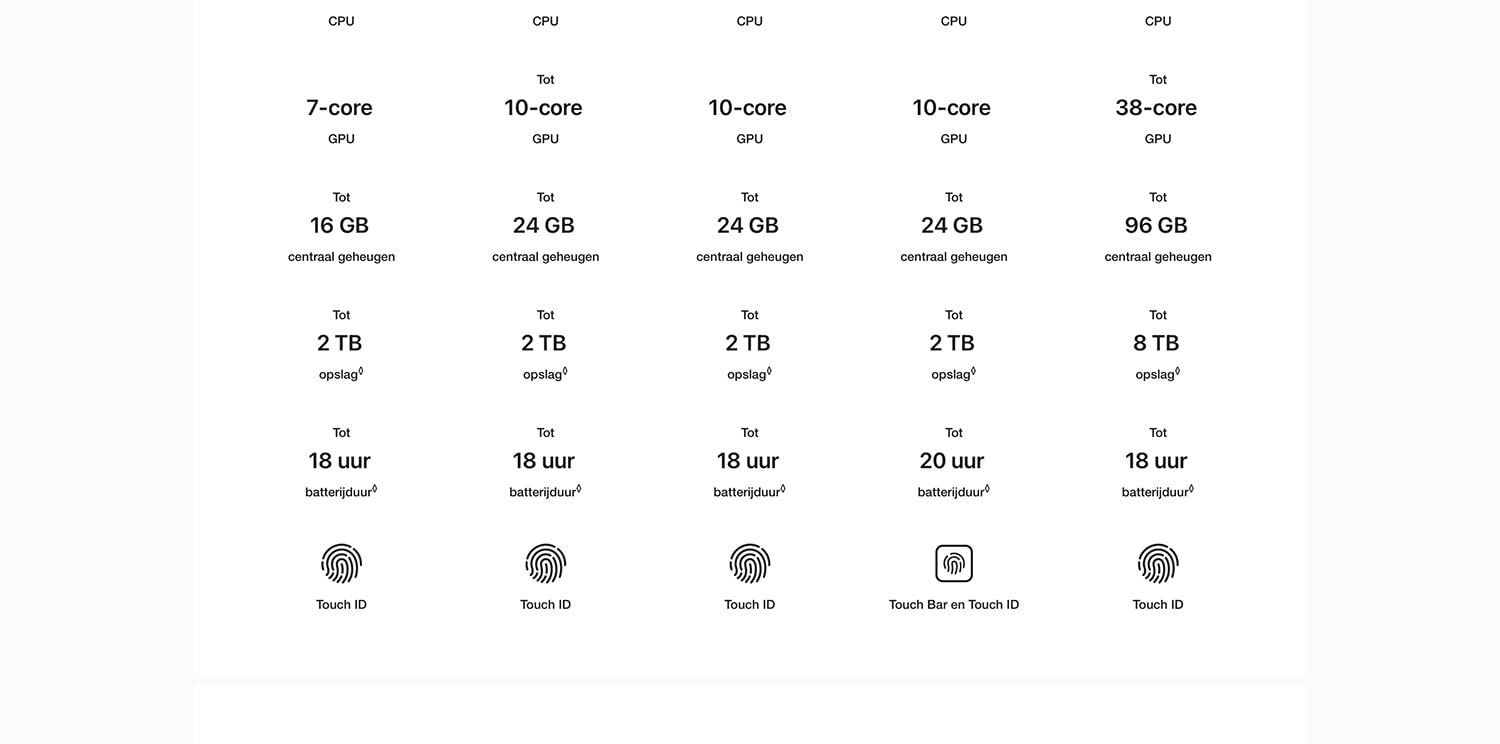Click the 20 uur battery value

click(952, 461)
